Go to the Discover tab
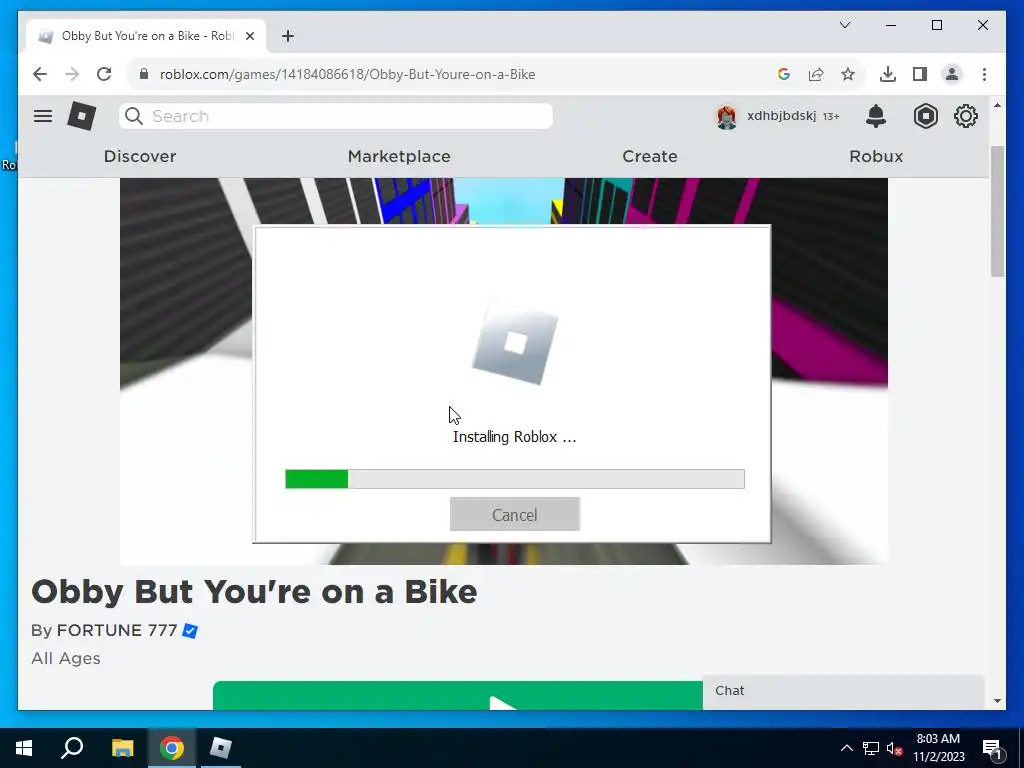The width and height of the screenshot is (1024, 768). point(140,157)
